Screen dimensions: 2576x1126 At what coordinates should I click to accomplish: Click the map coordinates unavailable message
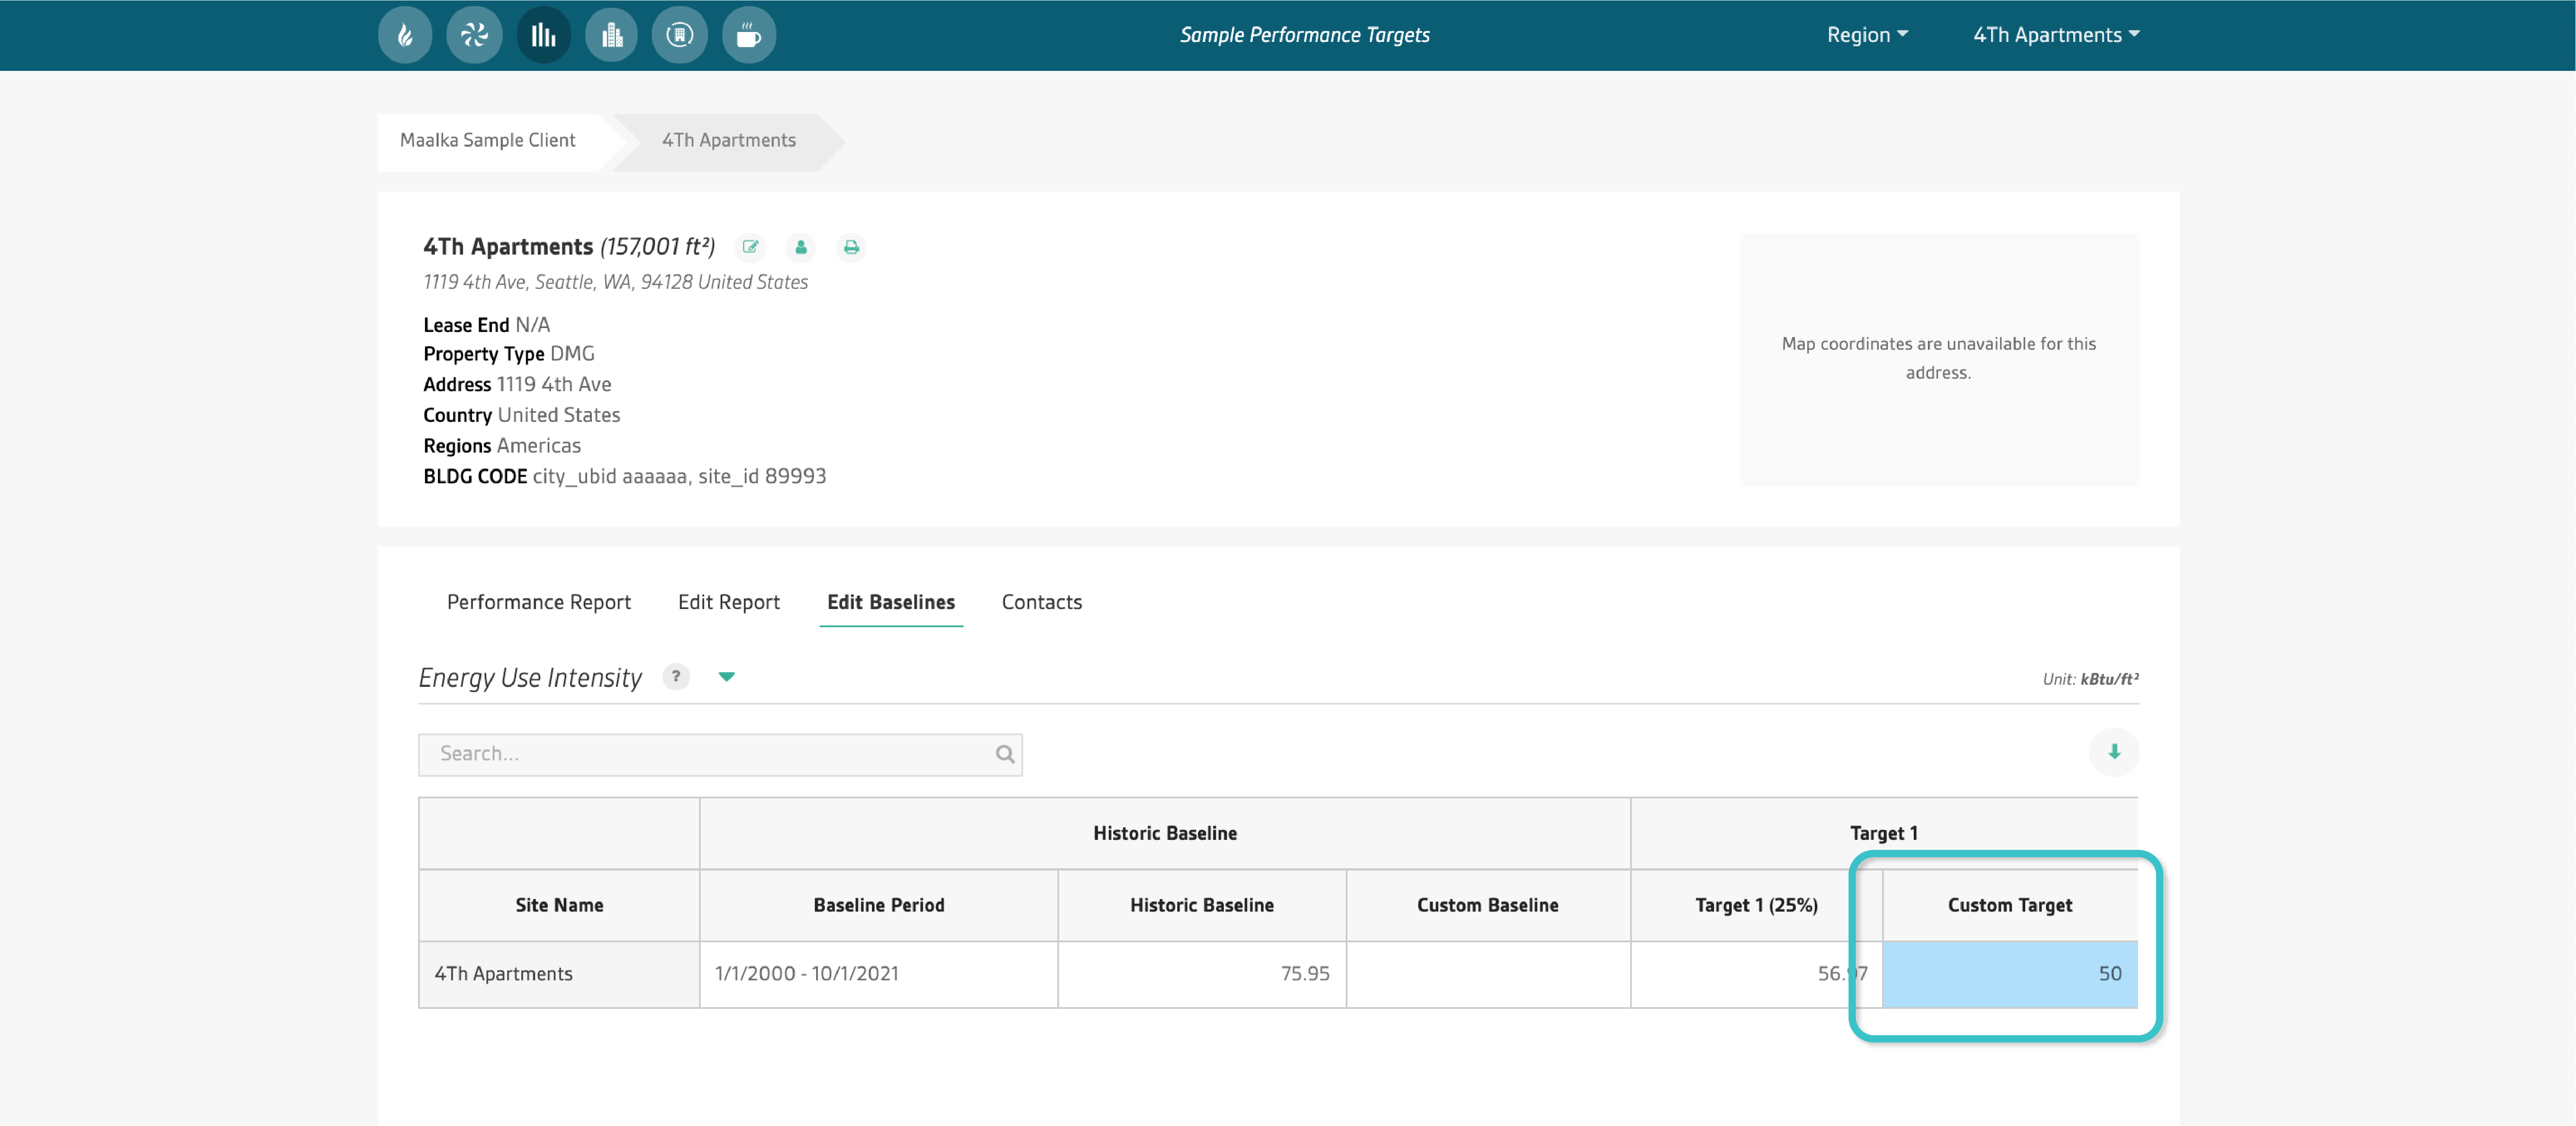1938,358
